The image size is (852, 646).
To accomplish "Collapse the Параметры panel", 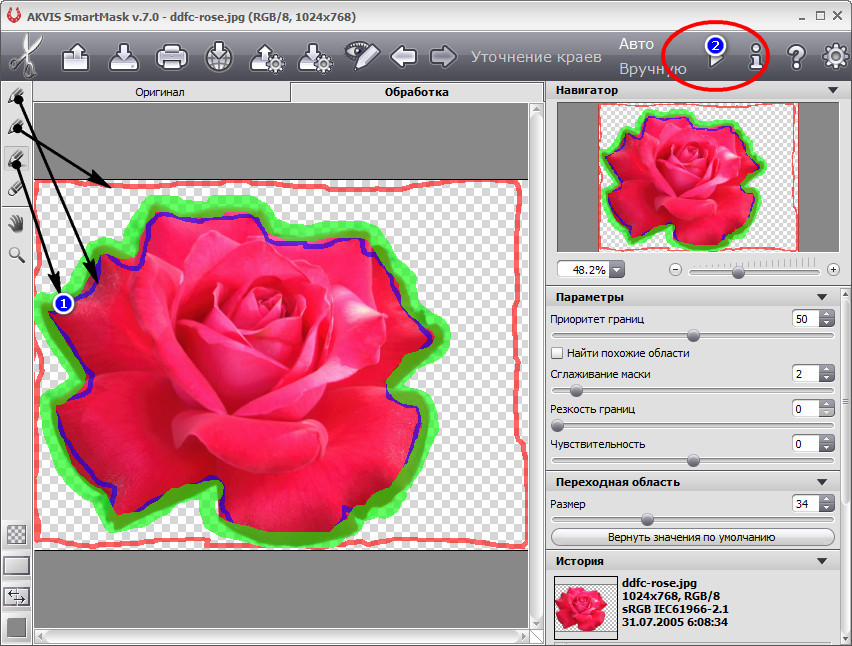I will pyautogui.click(x=822, y=297).
